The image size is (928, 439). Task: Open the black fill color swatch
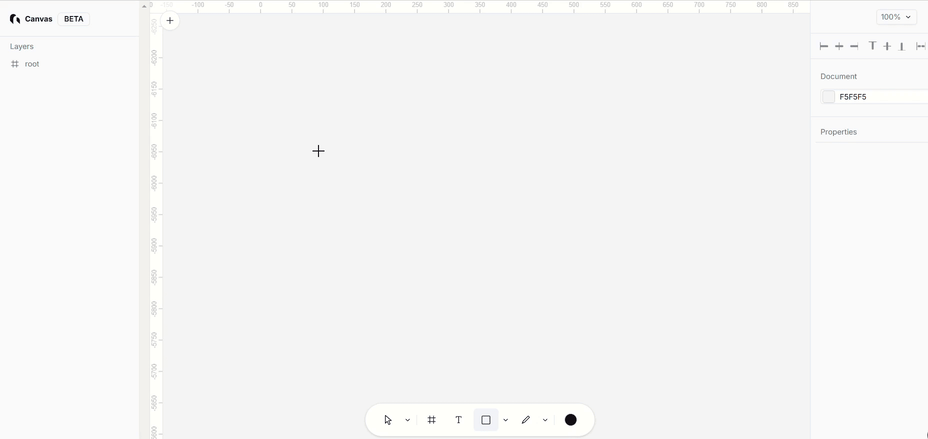(x=571, y=420)
